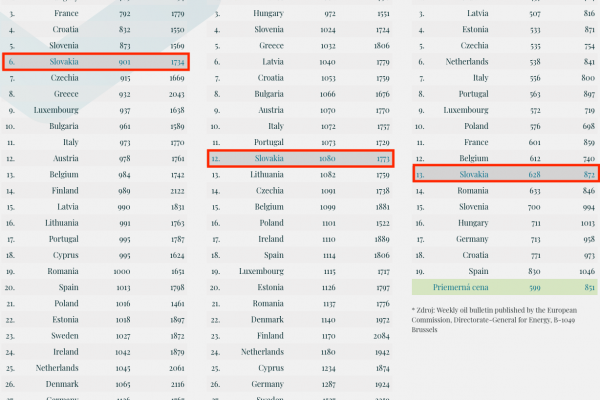The image size is (600, 400).
Task: Select the highlighted Slovakia row showing 1080
Action: (300, 158)
